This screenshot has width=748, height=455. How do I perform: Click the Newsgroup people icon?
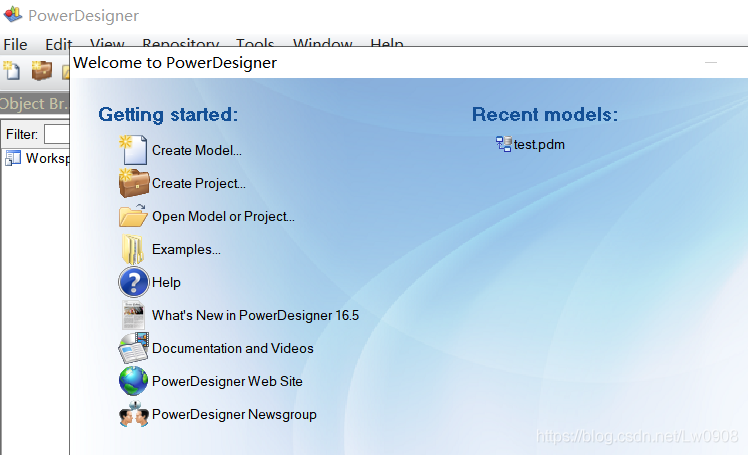(x=134, y=414)
